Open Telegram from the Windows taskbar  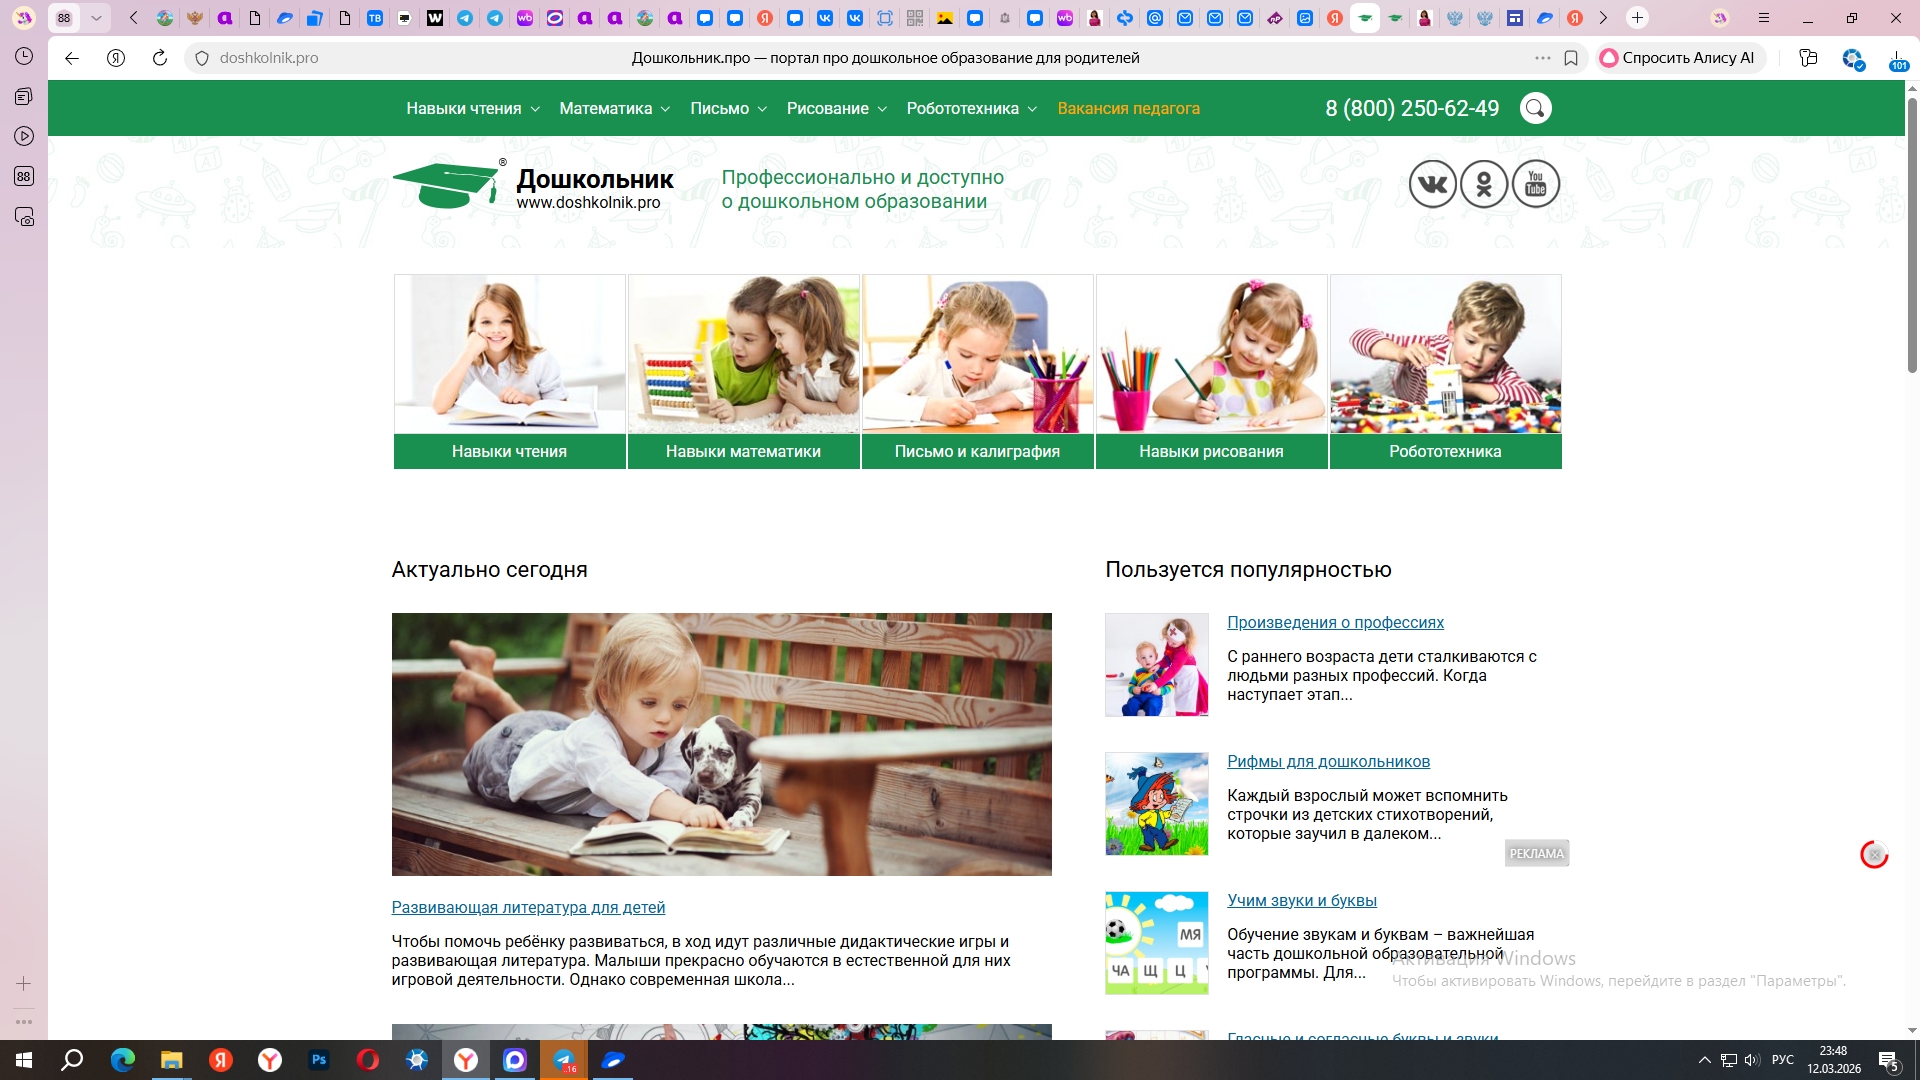(x=564, y=1060)
